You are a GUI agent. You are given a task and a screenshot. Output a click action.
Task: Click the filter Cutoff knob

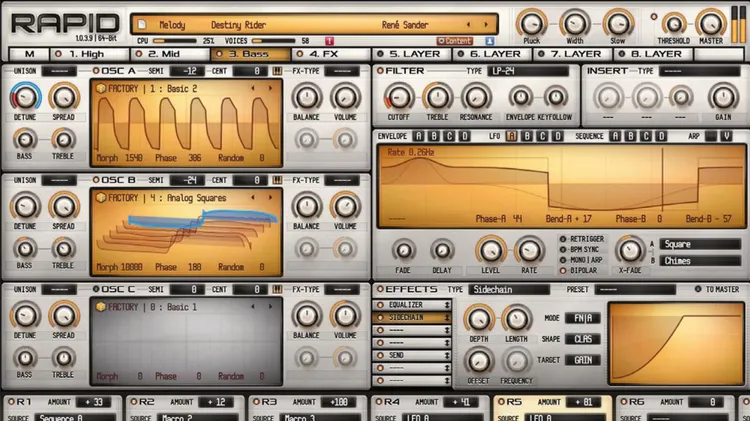(399, 97)
